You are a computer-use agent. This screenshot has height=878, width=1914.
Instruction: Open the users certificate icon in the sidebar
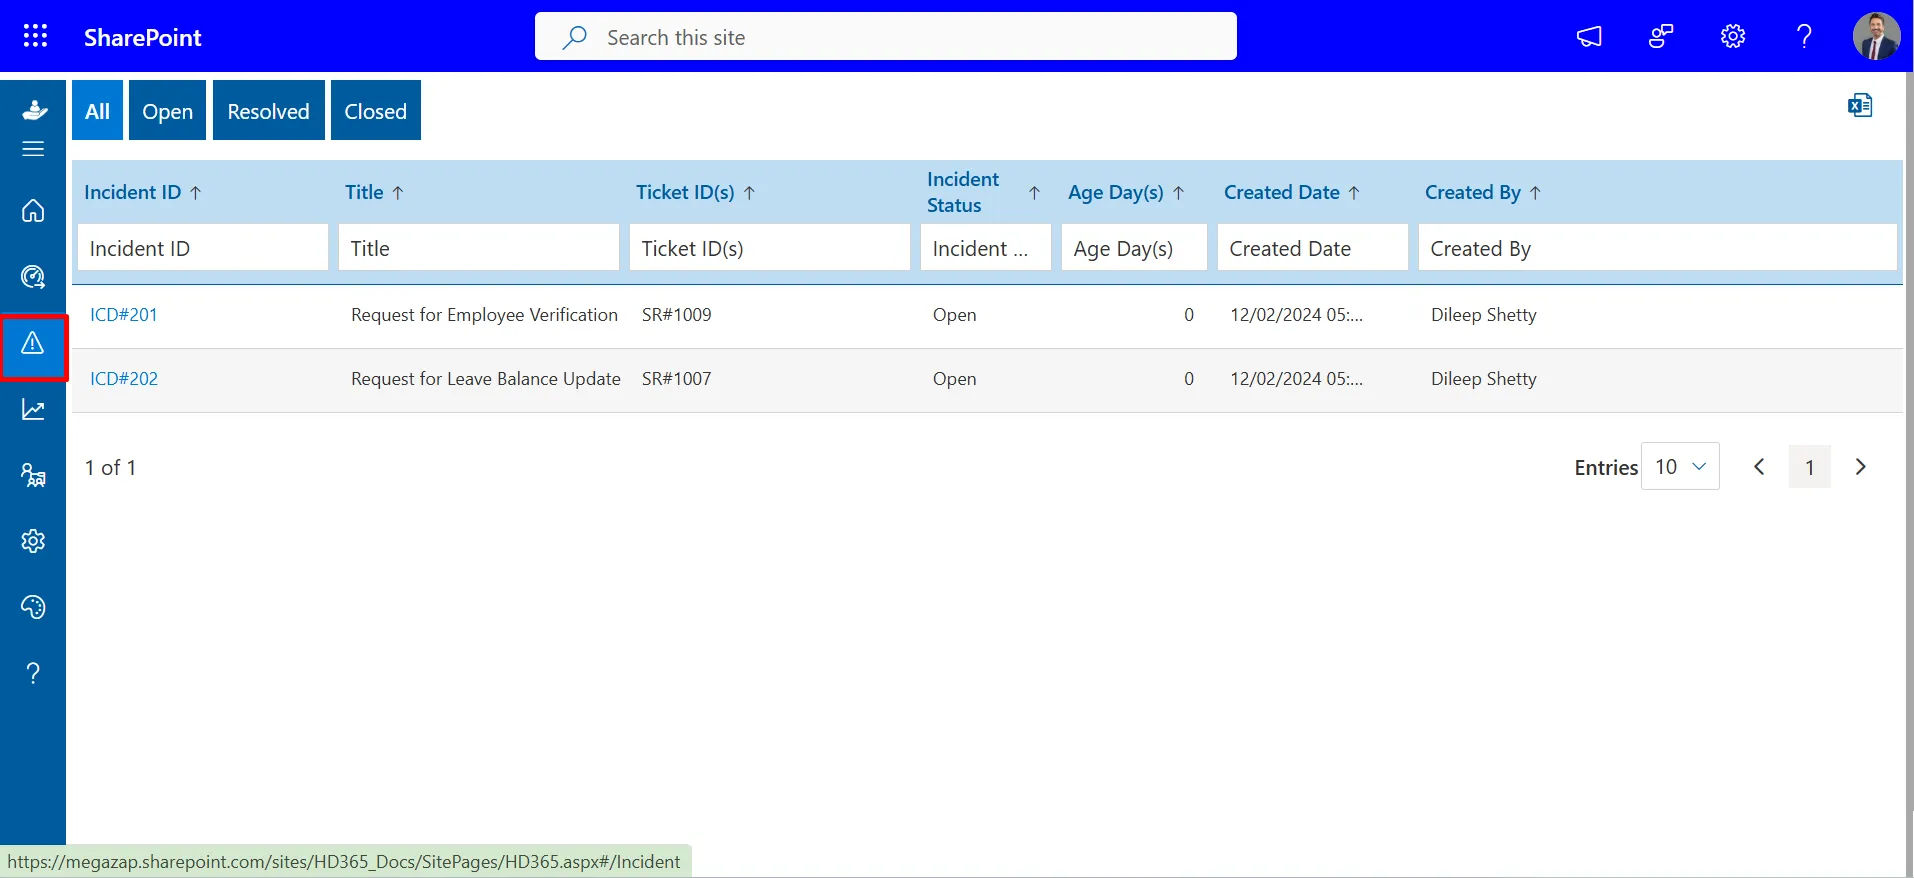click(33, 475)
